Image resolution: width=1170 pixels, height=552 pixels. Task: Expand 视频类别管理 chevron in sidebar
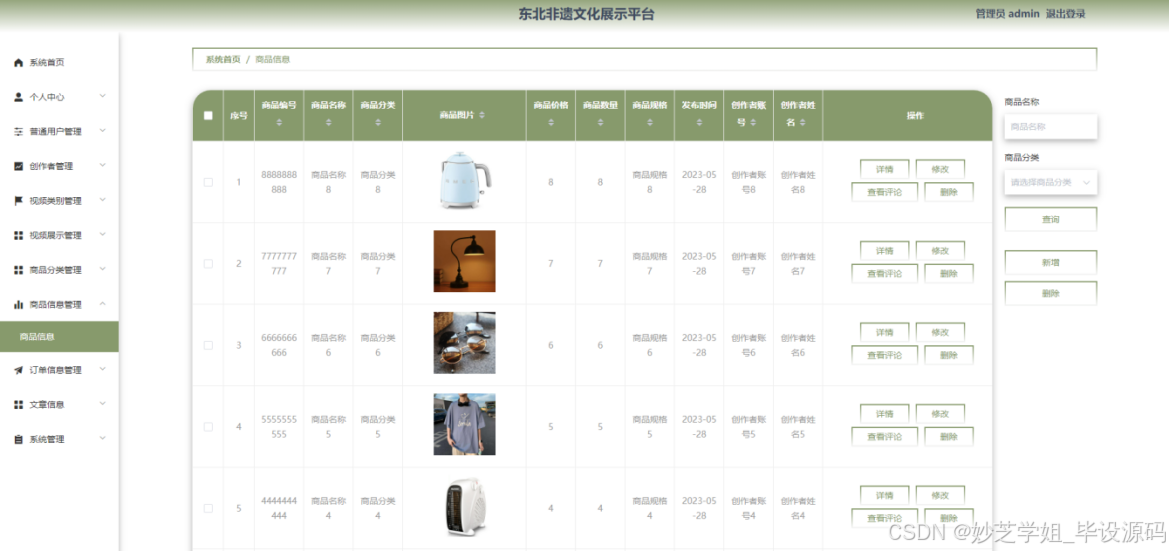pos(102,200)
